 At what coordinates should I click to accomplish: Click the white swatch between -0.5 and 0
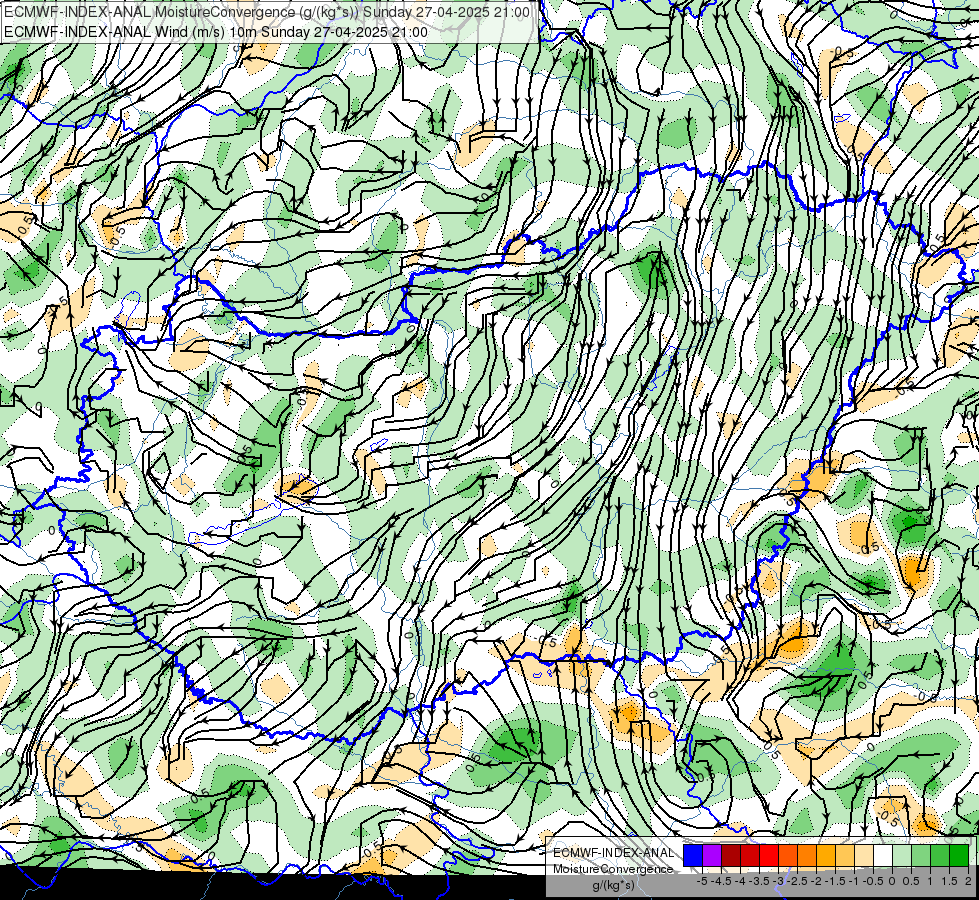pyautogui.click(x=883, y=856)
